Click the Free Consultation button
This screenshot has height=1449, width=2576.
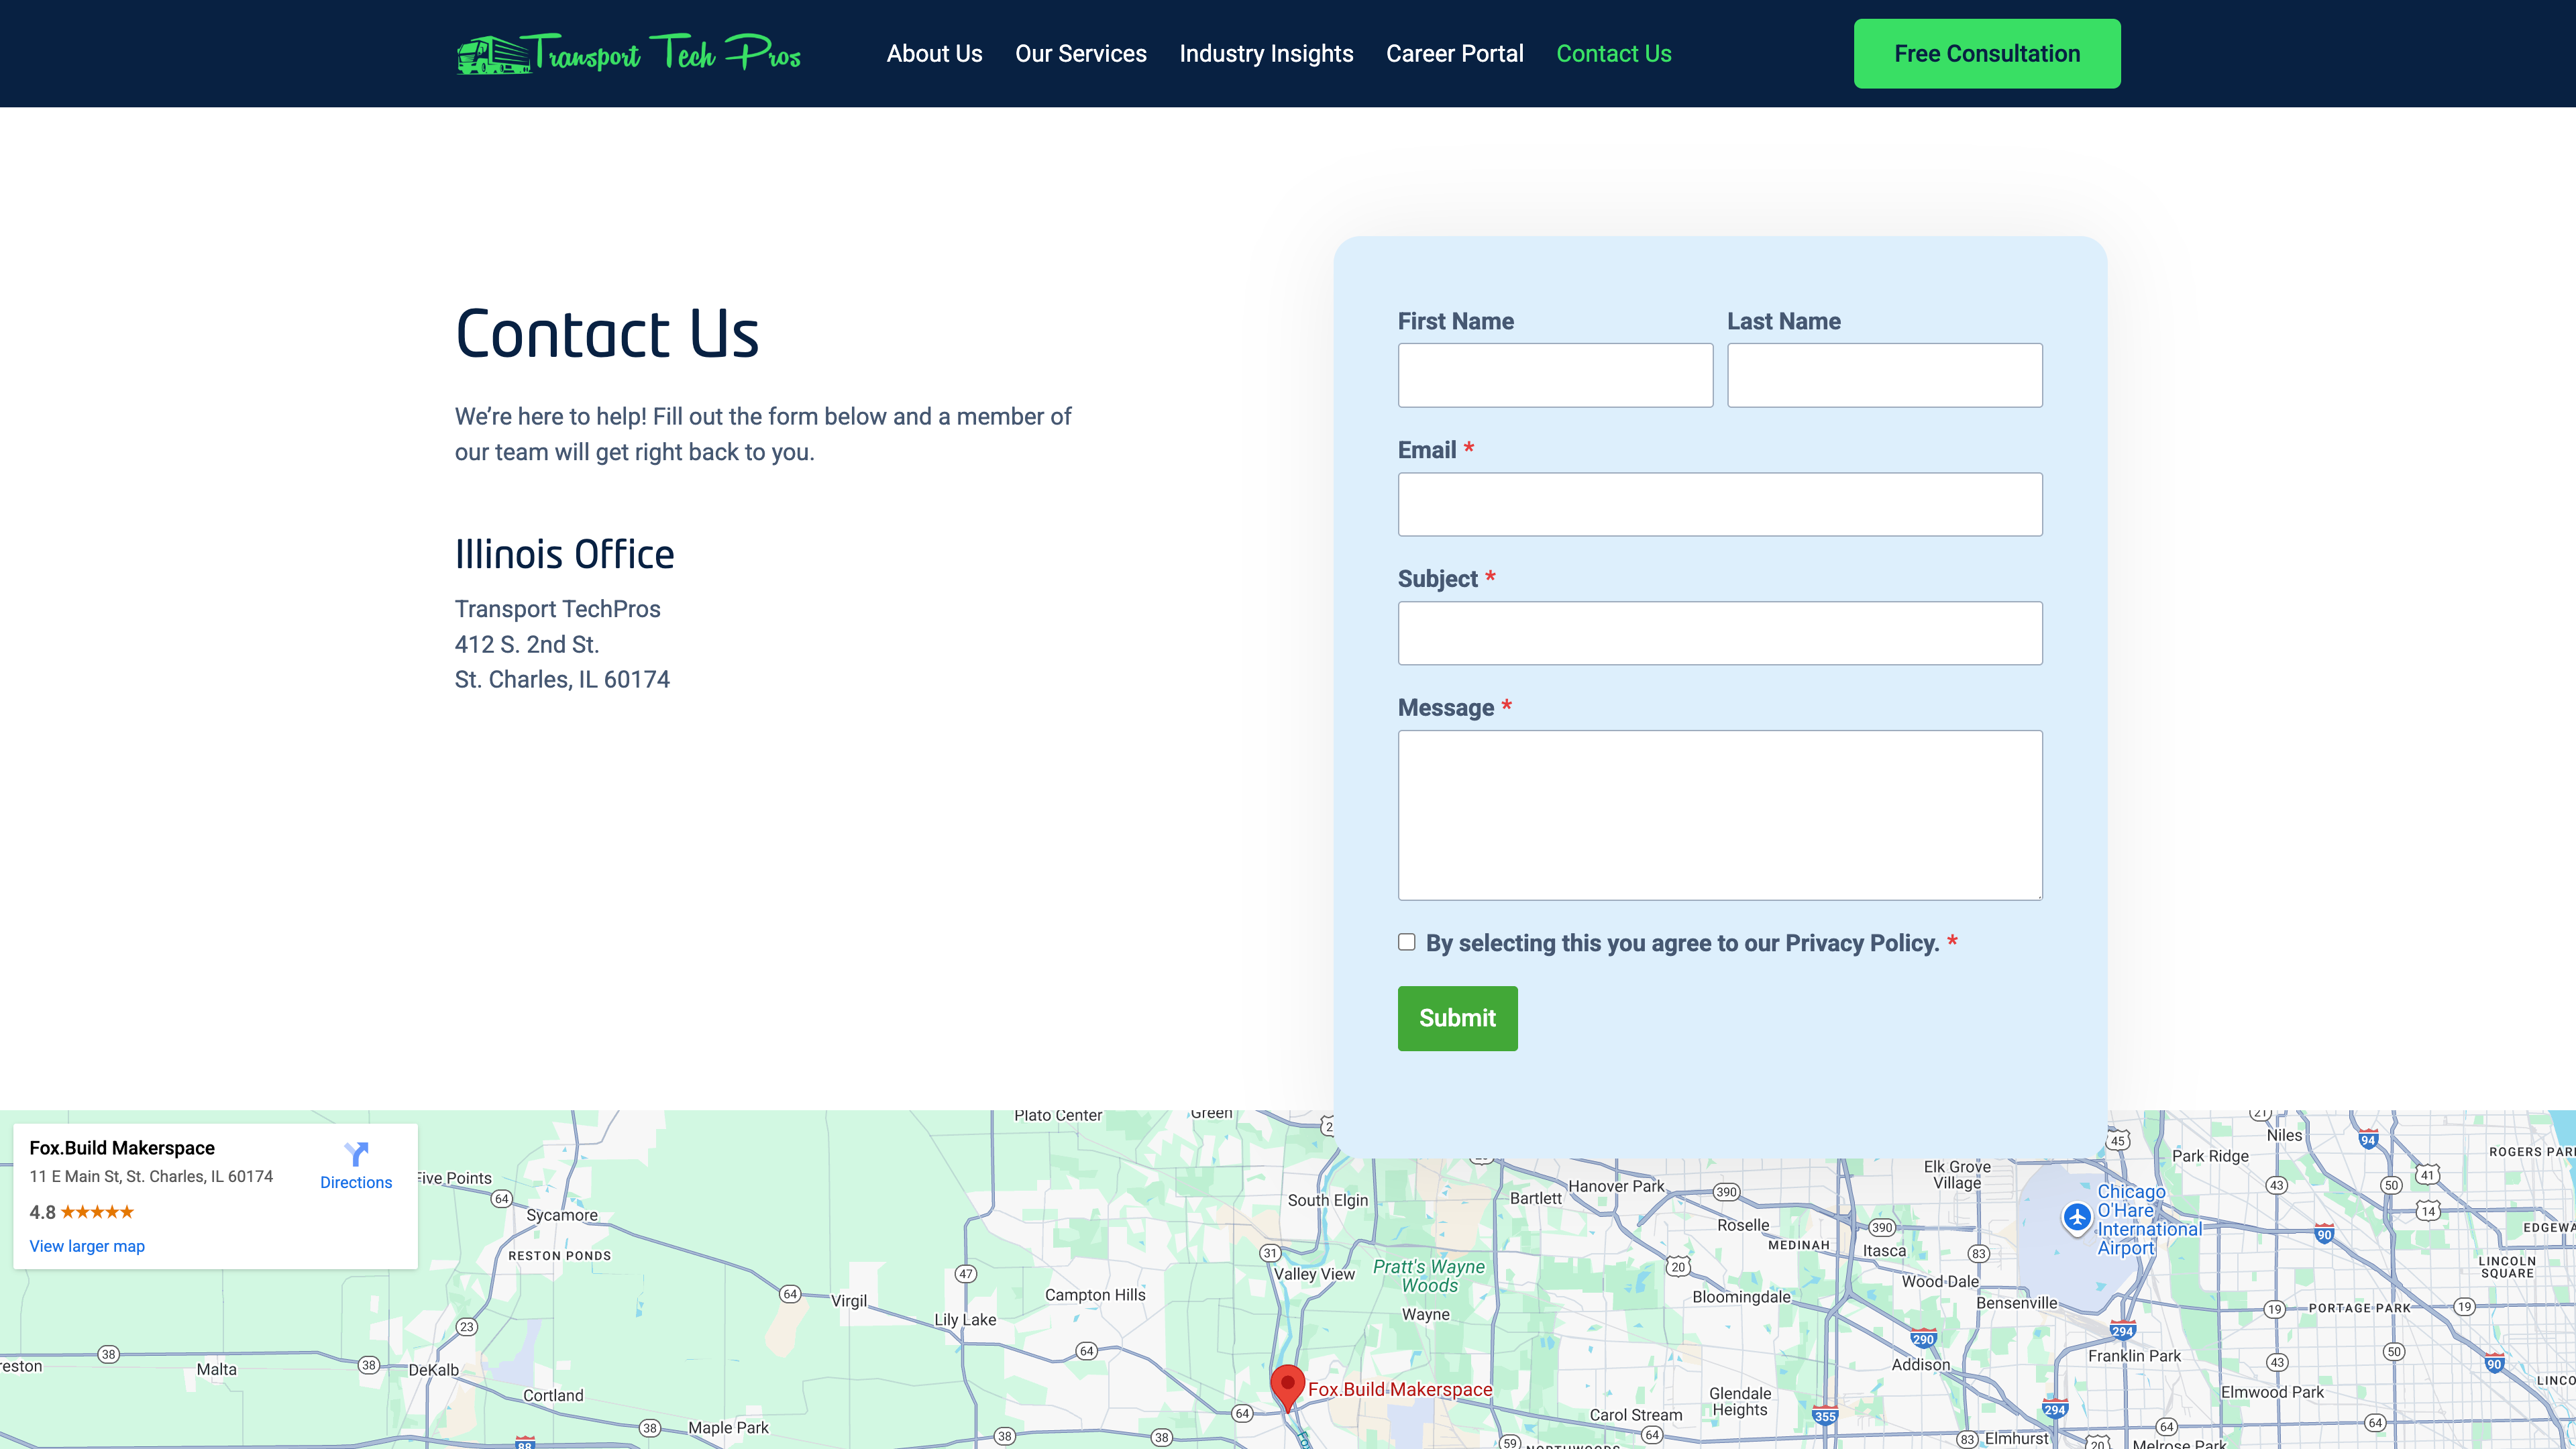coord(1986,54)
